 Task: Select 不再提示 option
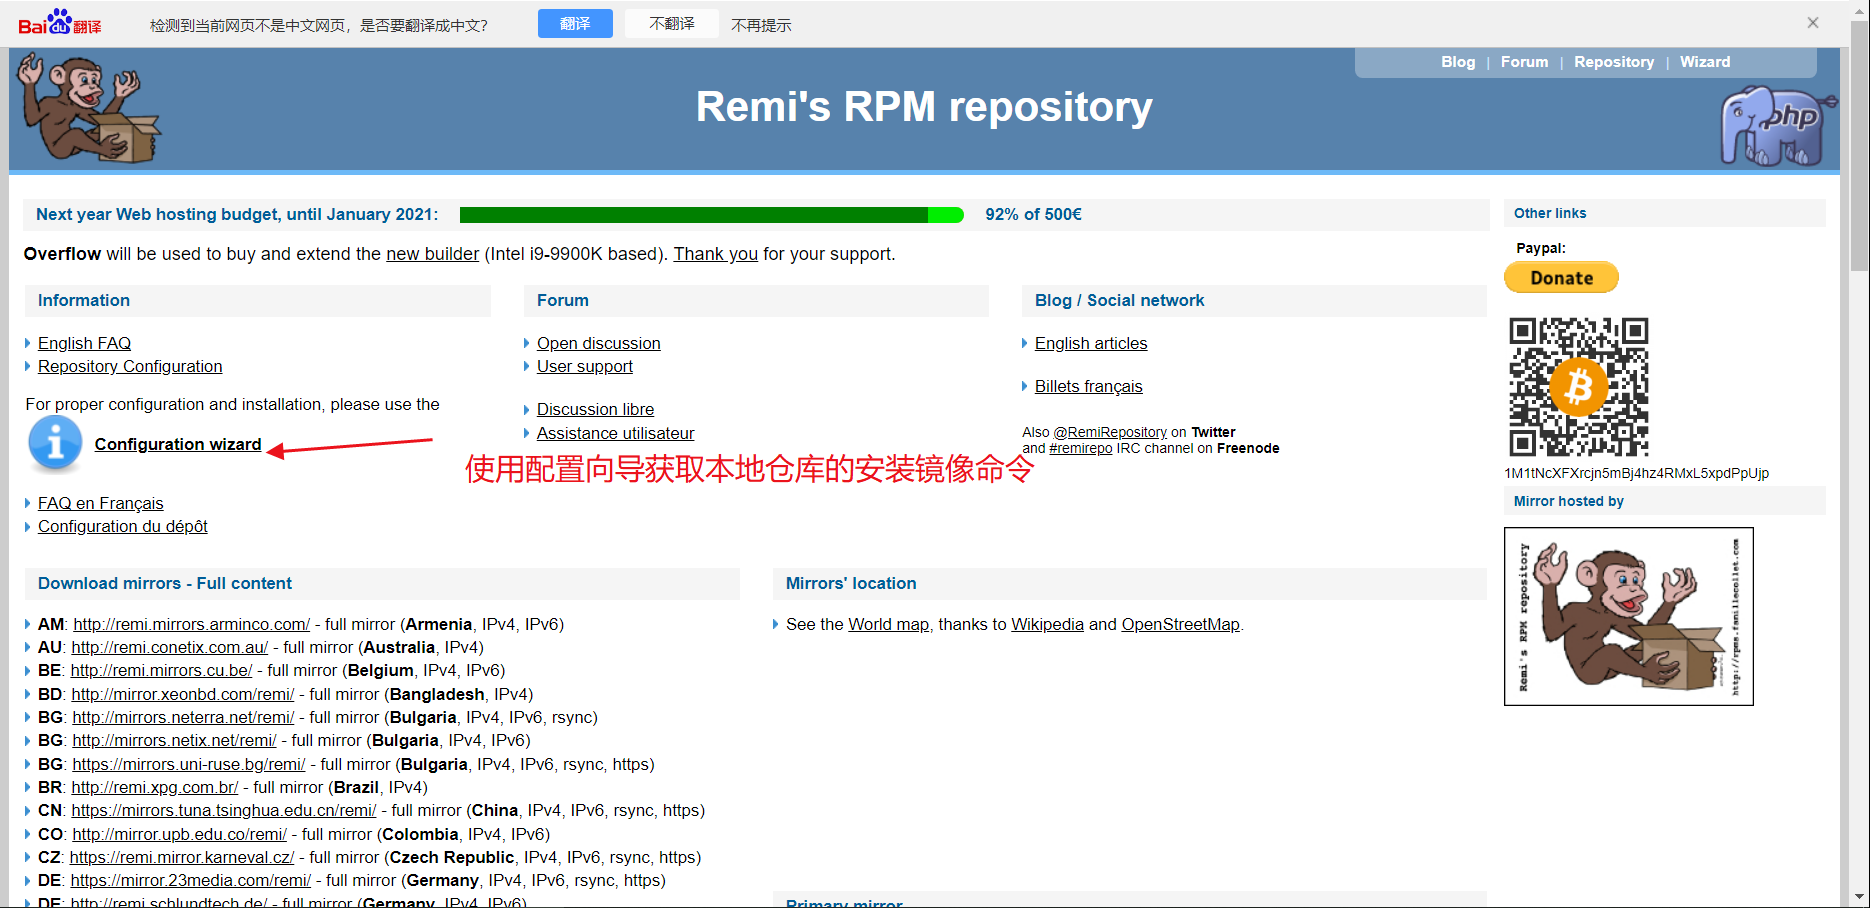click(x=761, y=25)
